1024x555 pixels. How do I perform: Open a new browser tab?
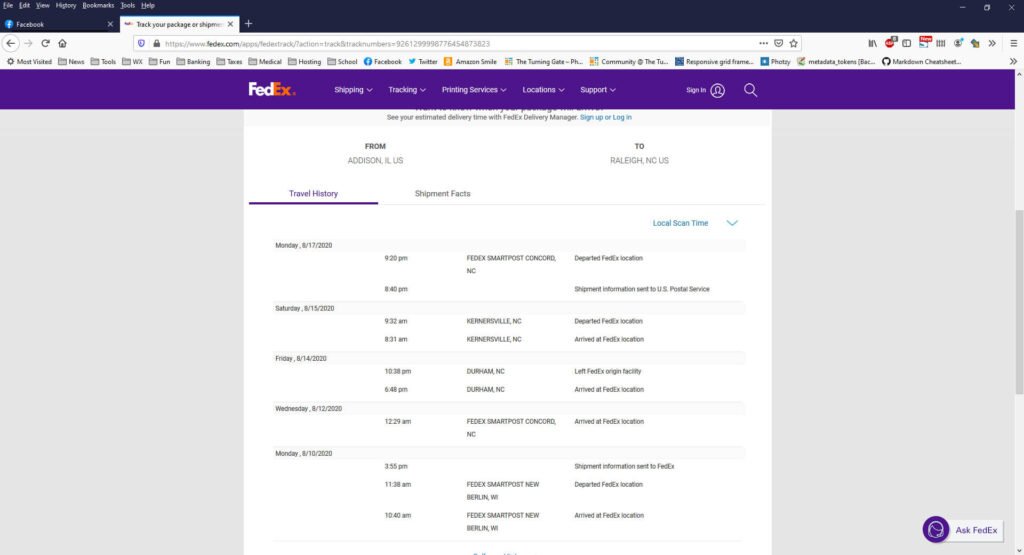[x=248, y=24]
